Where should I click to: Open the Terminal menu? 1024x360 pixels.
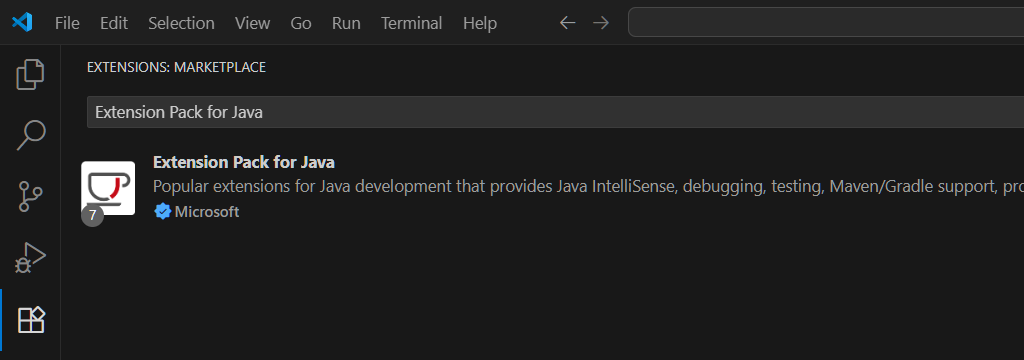(x=411, y=23)
